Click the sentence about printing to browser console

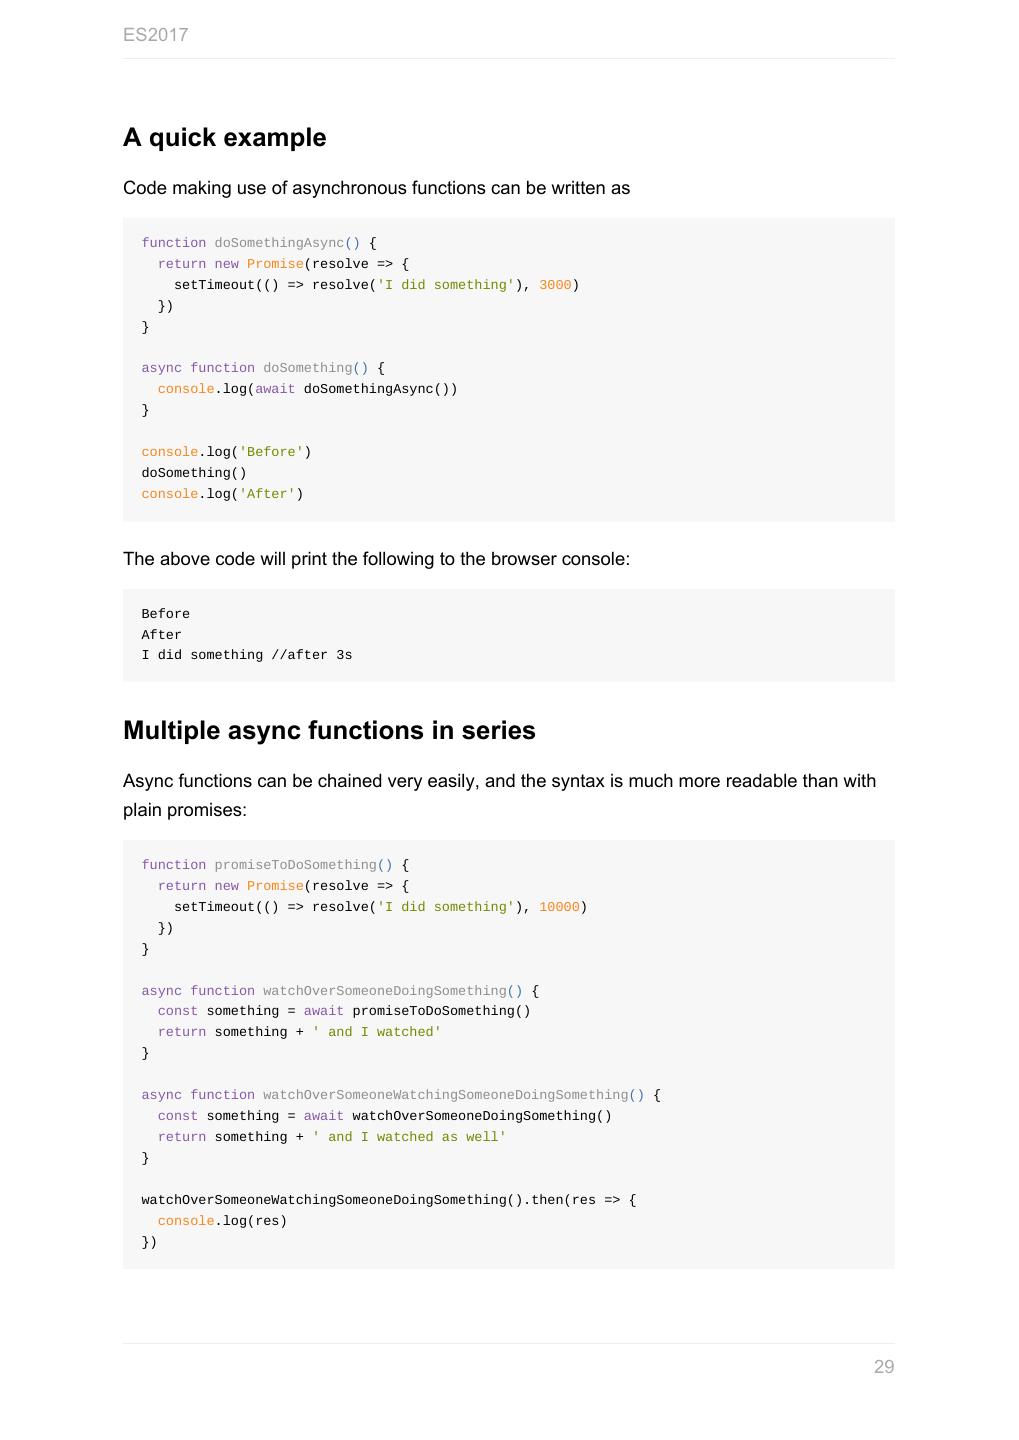pyautogui.click(x=376, y=559)
